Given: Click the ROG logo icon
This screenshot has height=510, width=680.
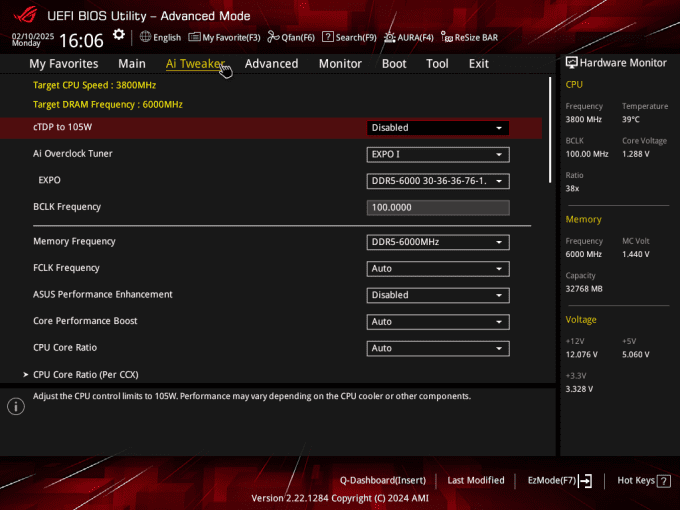Looking at the screenshot, I should (x=25, y=15).
